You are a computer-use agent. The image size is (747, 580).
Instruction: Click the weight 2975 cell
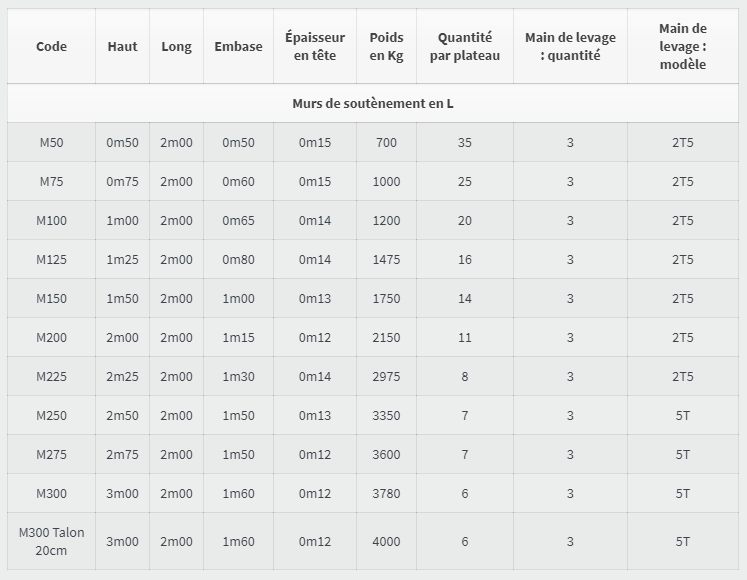click(386, 377)
